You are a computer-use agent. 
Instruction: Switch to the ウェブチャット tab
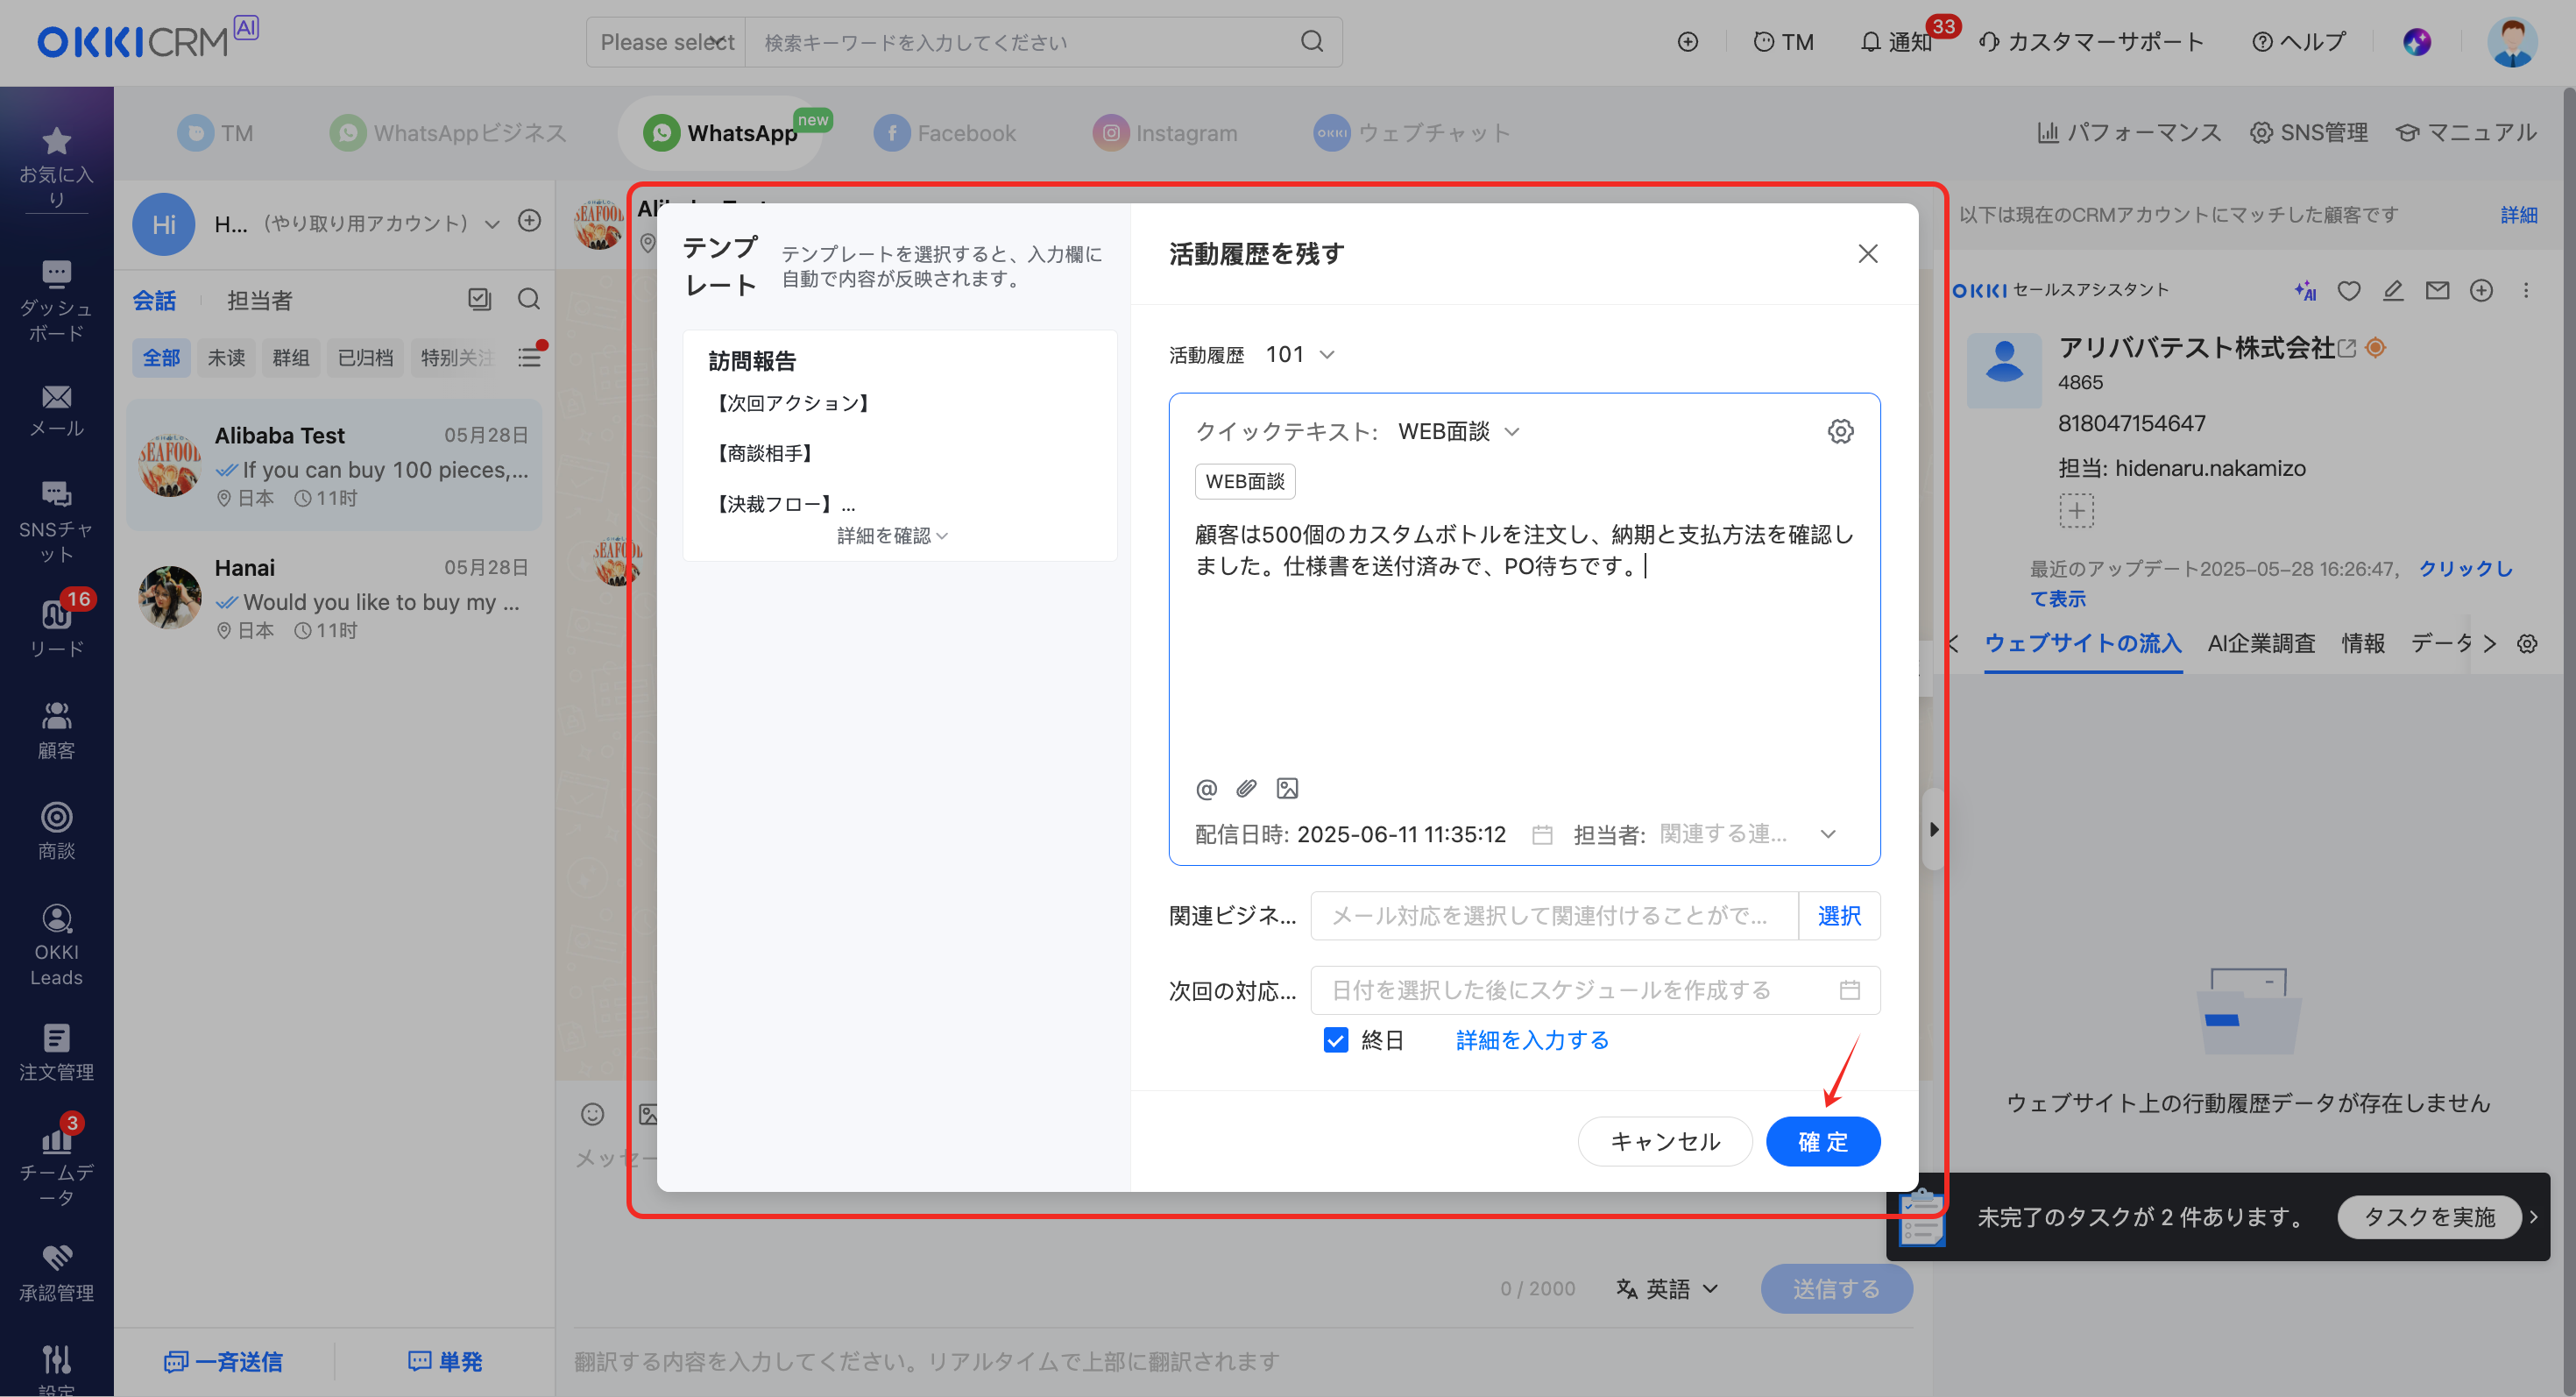1411,132
